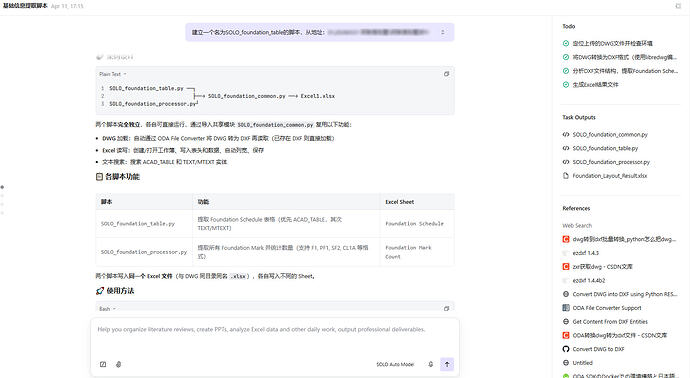Viewport: 690px width, 378px height.
Task: Click the attachment paperclip icon in input box
Action: pos(118,364)
